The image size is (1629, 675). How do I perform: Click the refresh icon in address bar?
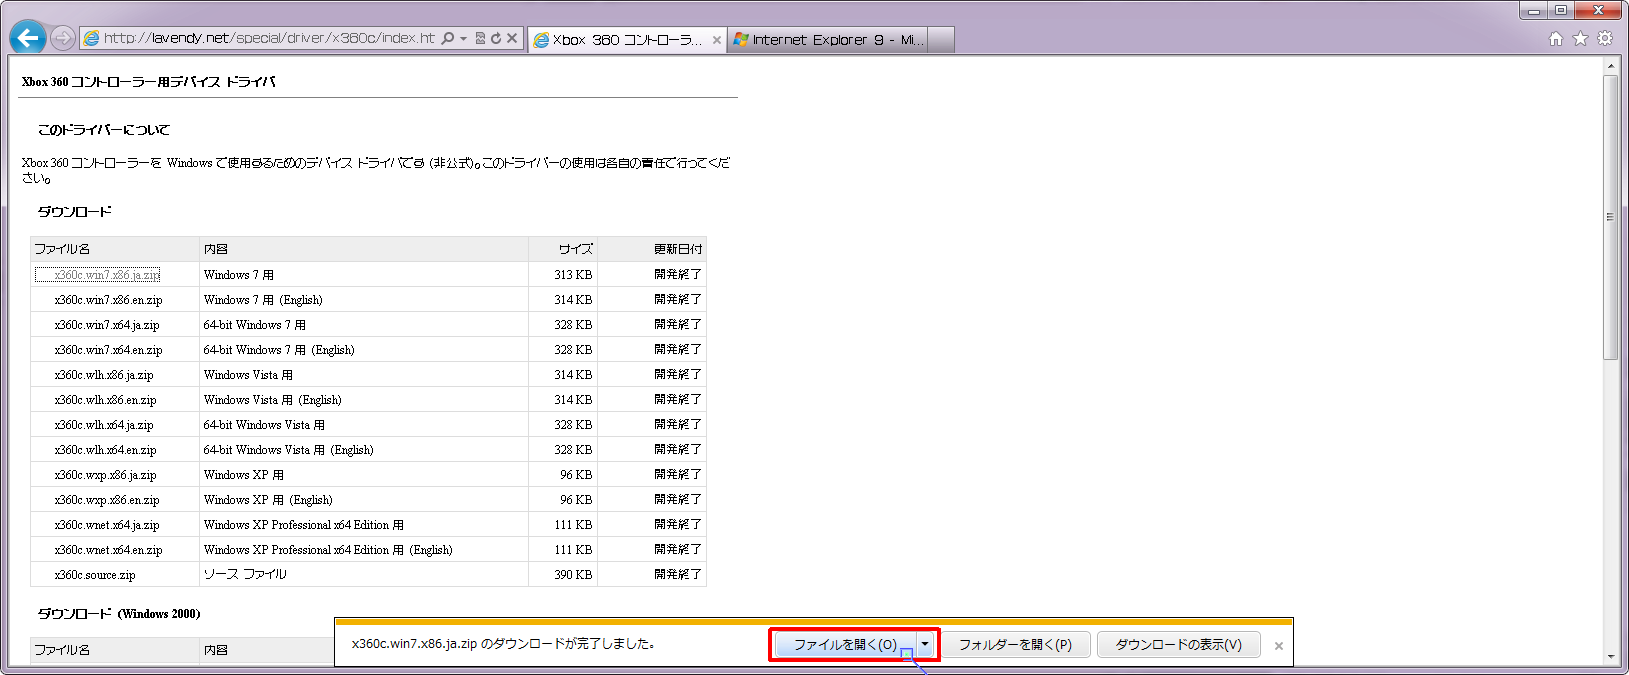(496, 38)
